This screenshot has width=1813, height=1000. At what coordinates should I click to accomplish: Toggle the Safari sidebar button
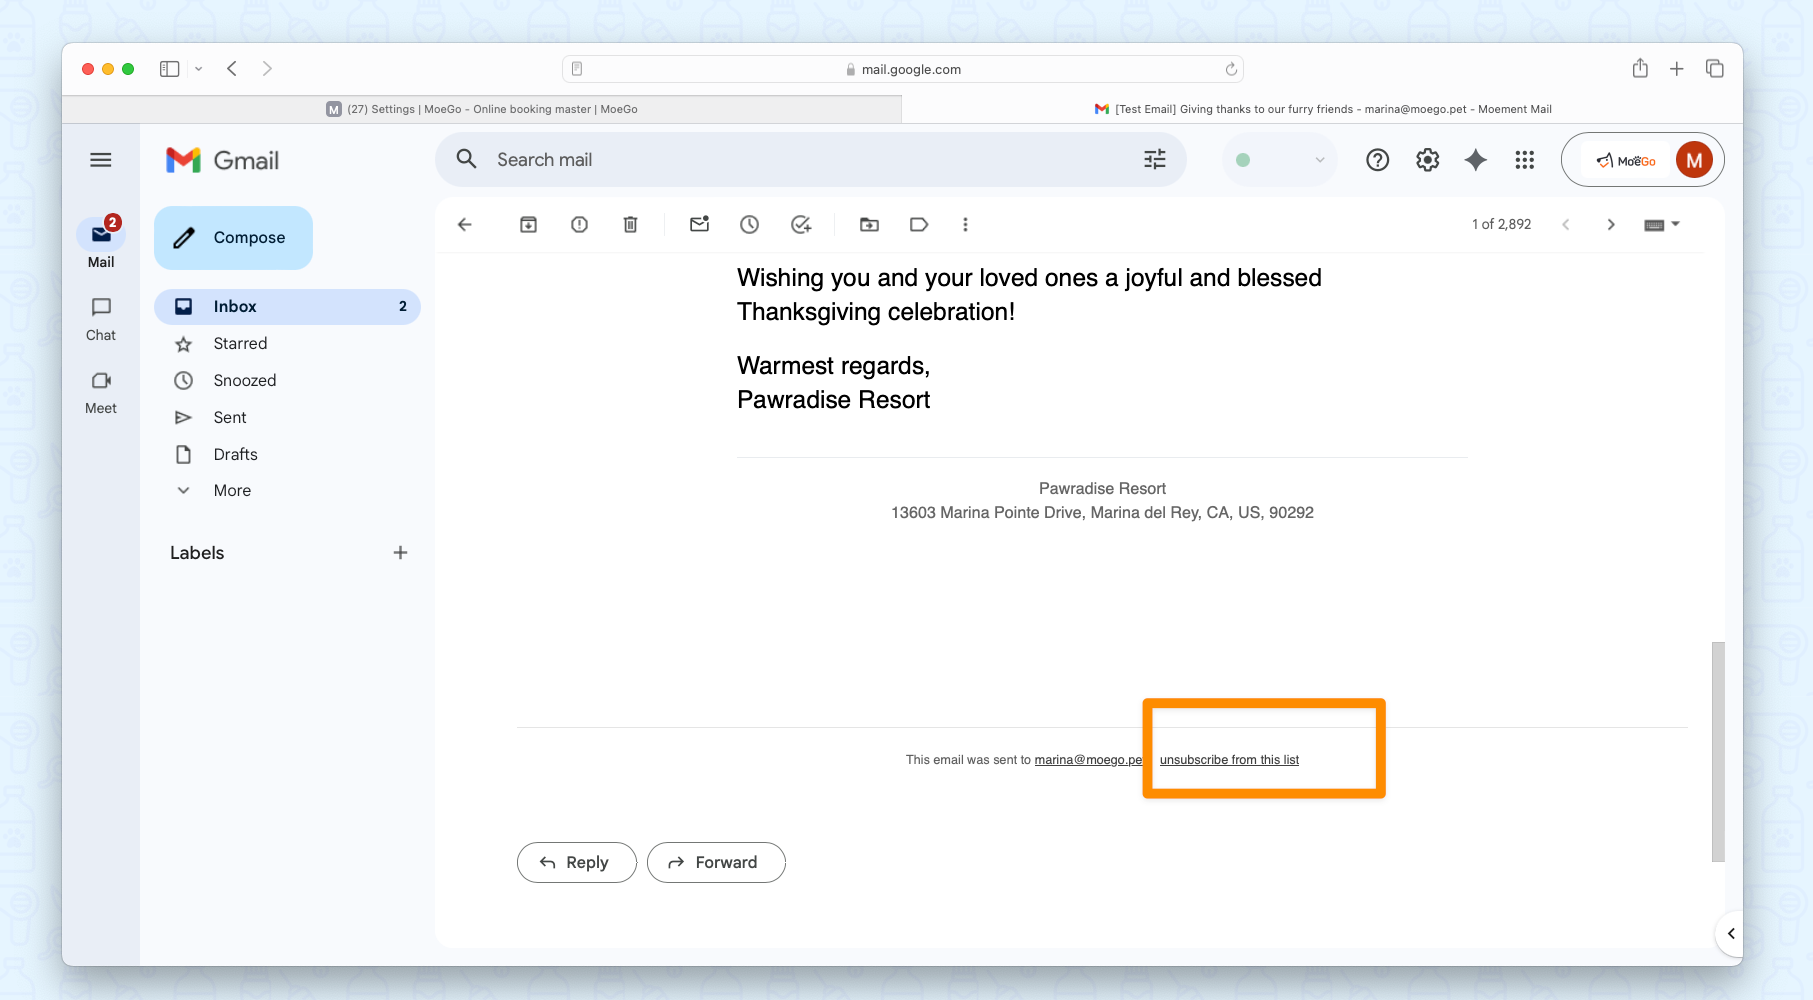(170, 69)
